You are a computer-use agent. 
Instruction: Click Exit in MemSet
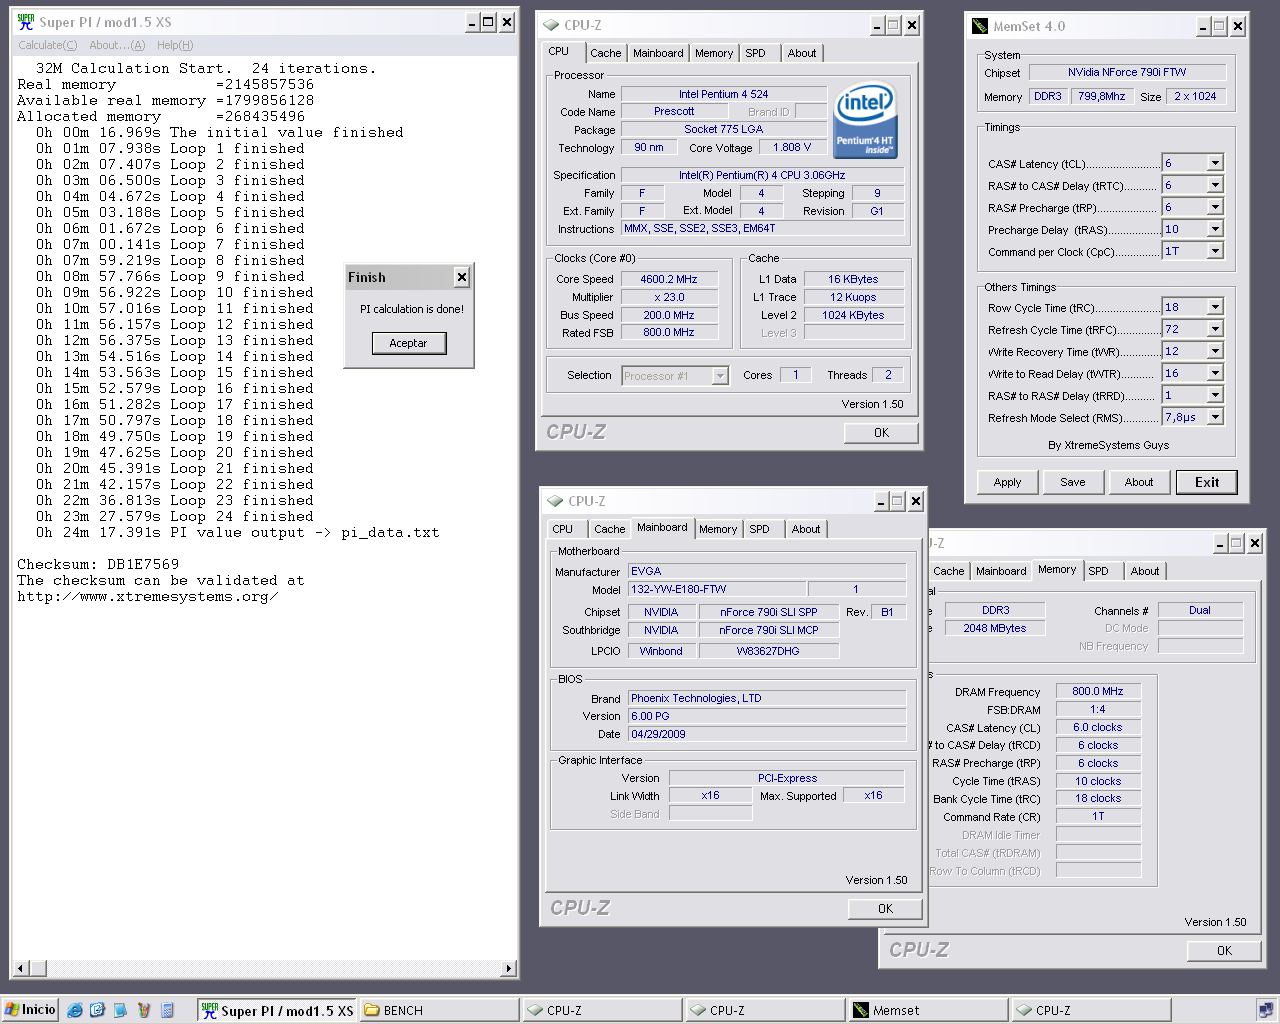pos(1207,482)
